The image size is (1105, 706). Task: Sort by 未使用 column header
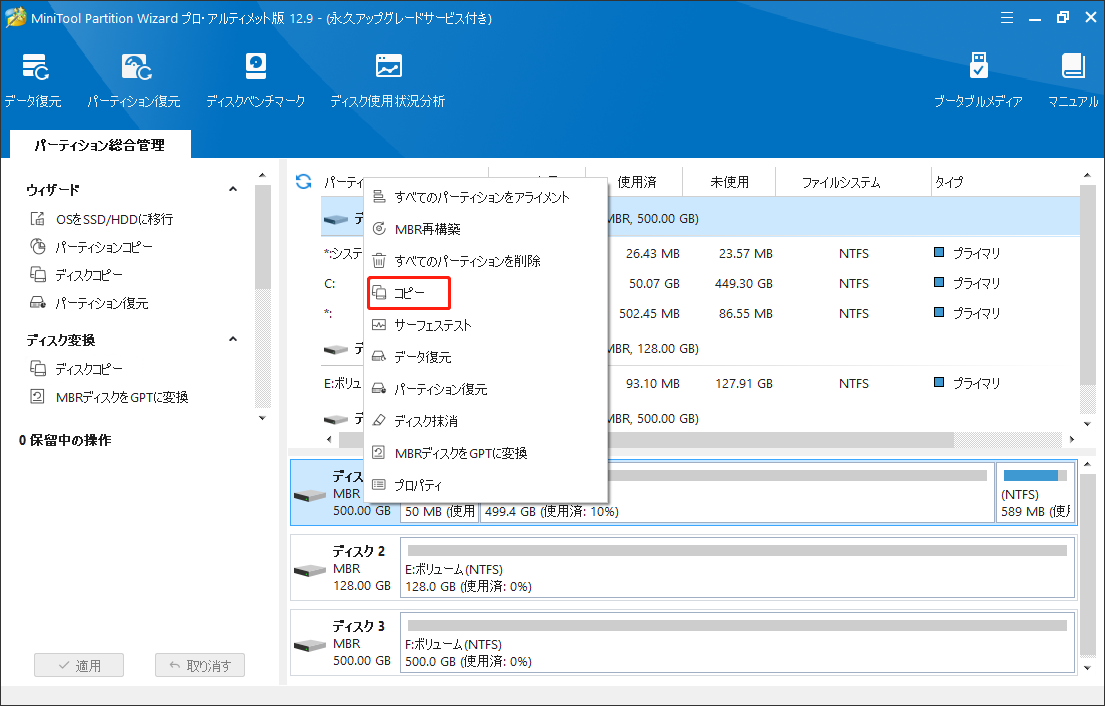tap(729, 182)
